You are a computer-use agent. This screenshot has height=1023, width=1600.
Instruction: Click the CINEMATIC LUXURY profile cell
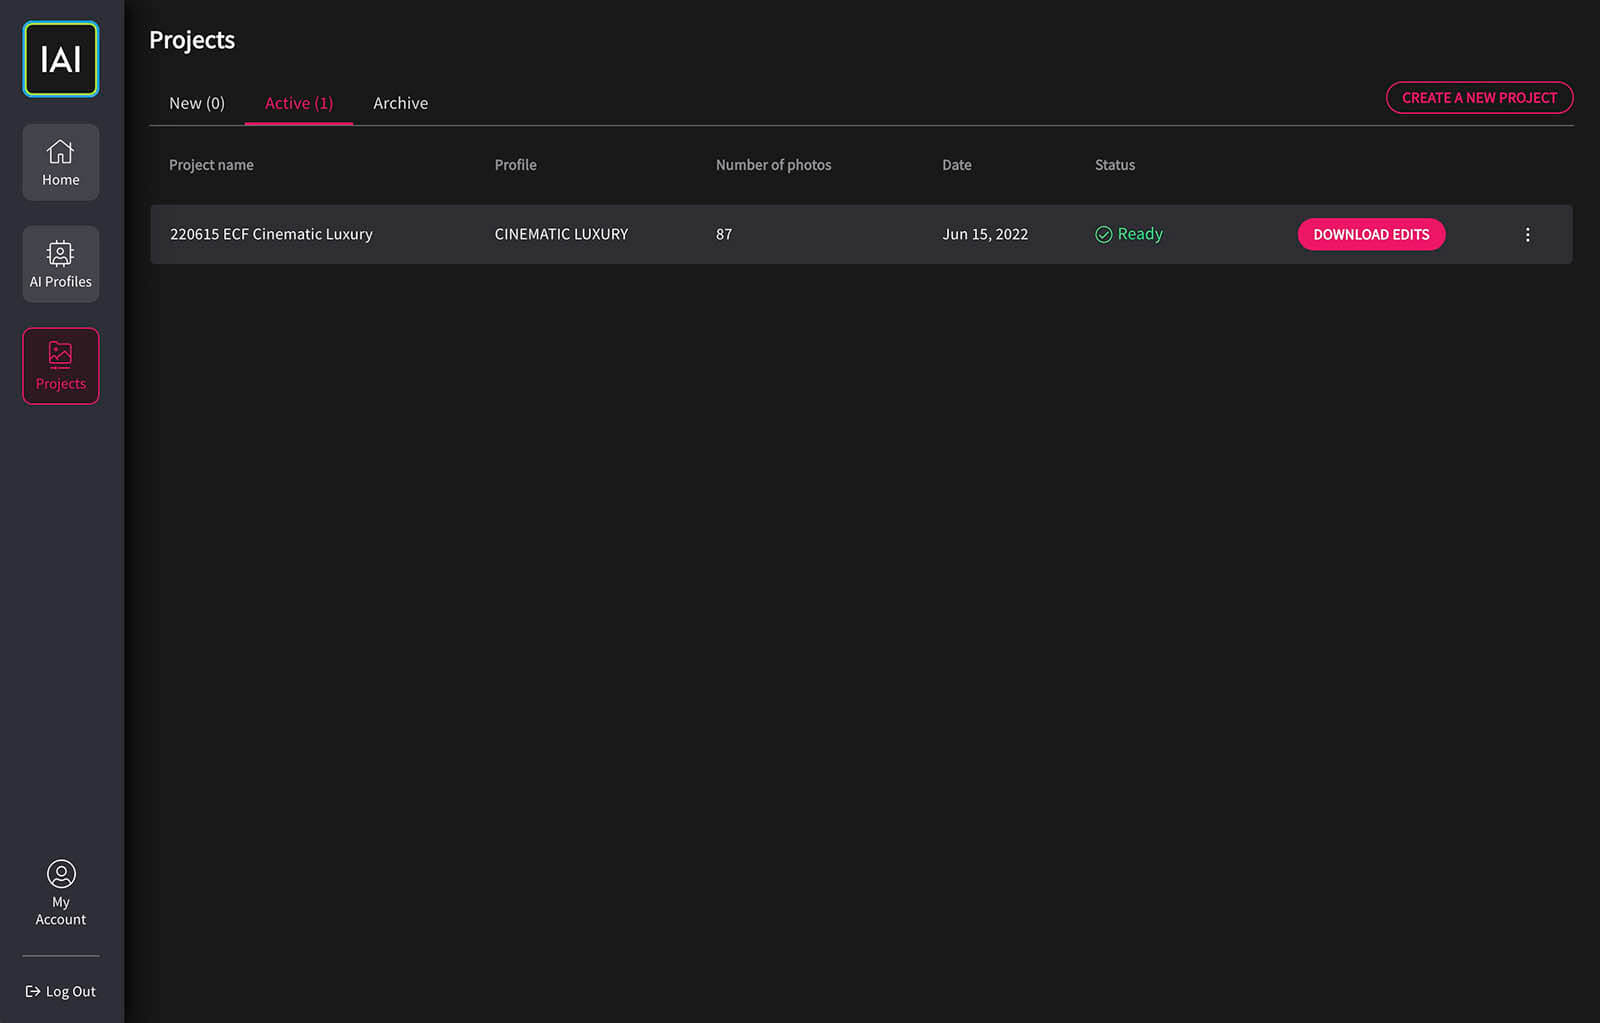coord(561,234)
